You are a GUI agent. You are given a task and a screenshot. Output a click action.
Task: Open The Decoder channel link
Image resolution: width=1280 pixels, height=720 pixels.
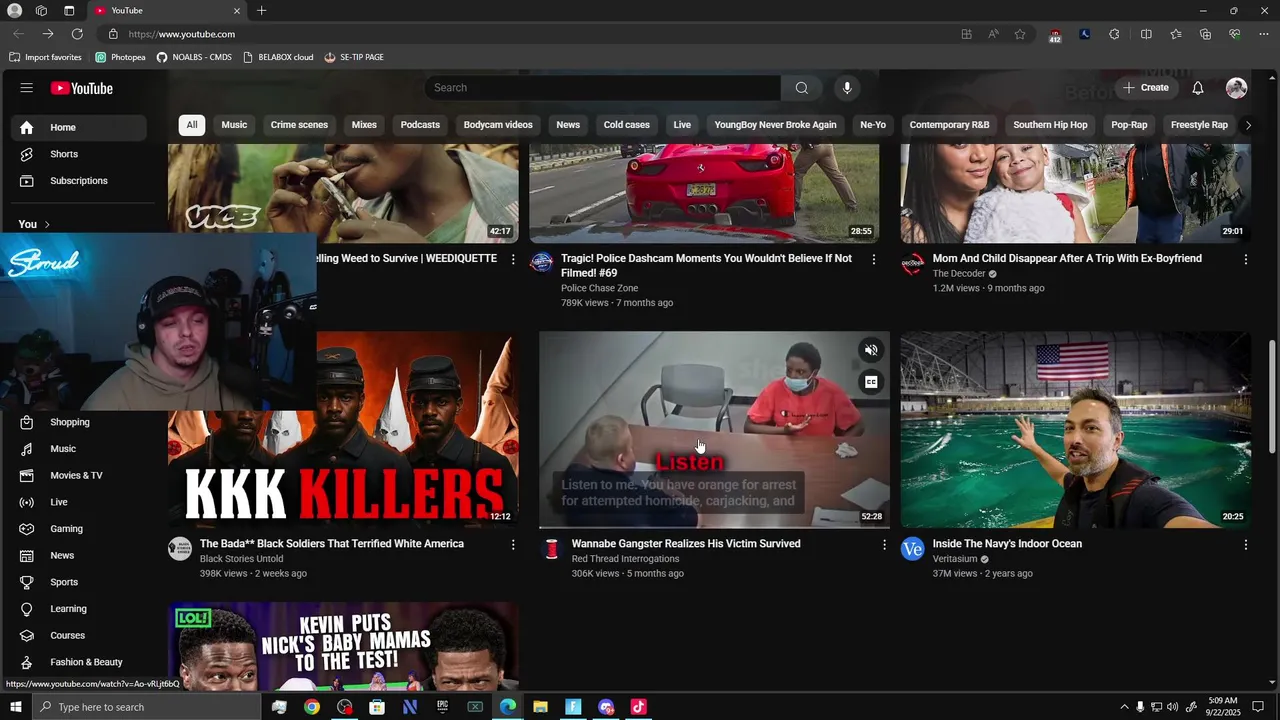click(959, 274)
